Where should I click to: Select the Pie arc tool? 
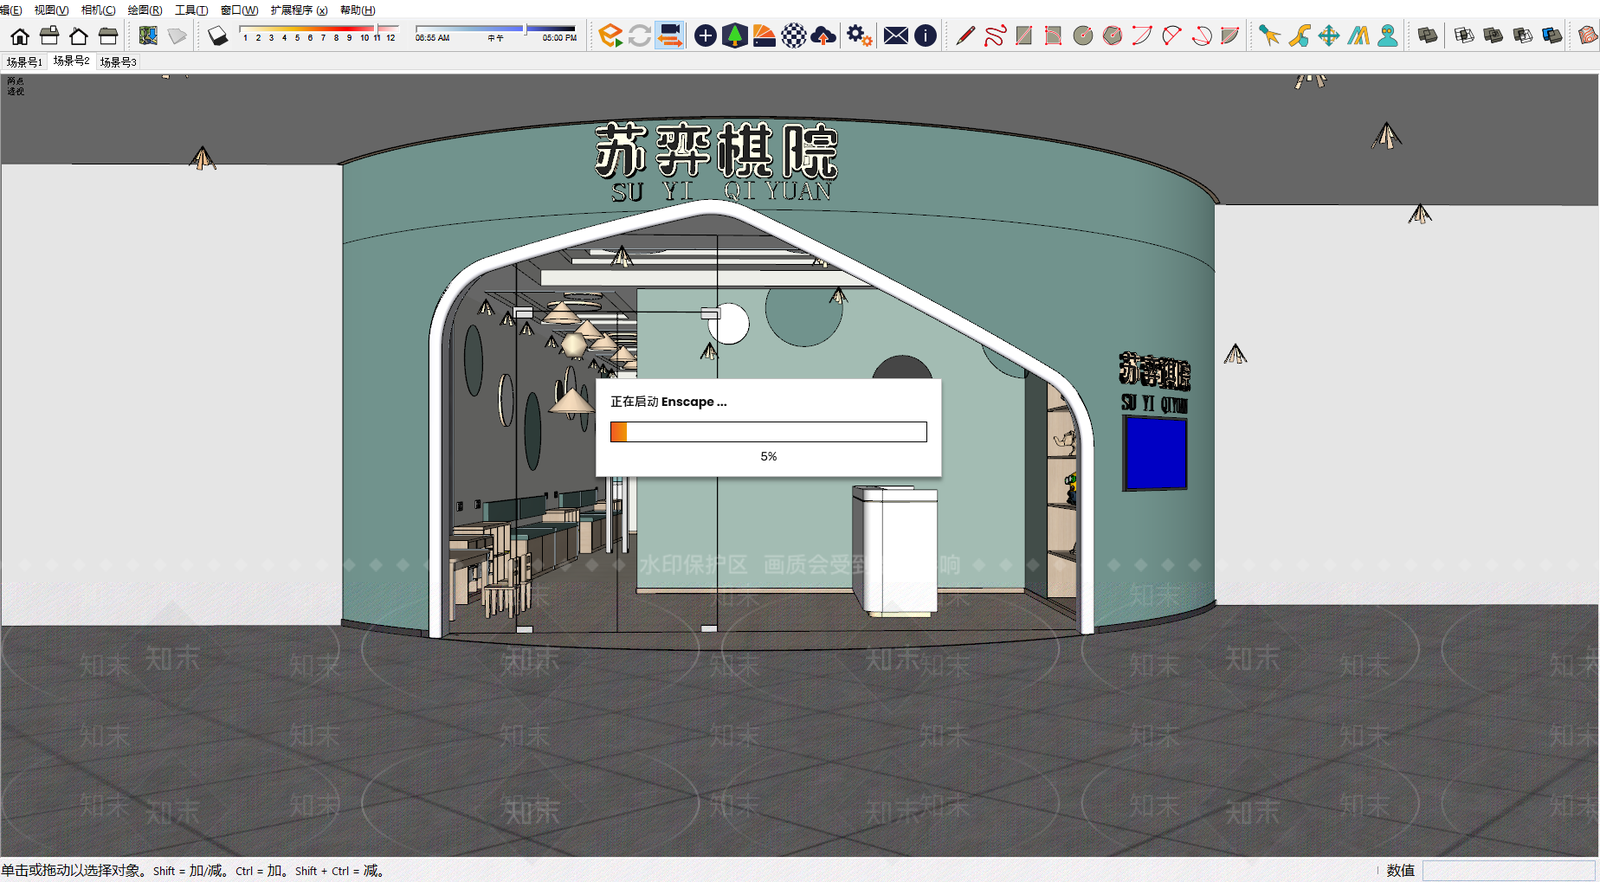1230,36
